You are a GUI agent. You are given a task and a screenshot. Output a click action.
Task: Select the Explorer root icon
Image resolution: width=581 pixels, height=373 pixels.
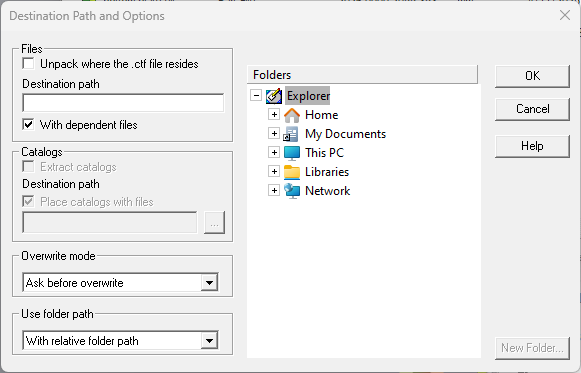(x=274, y=96)
